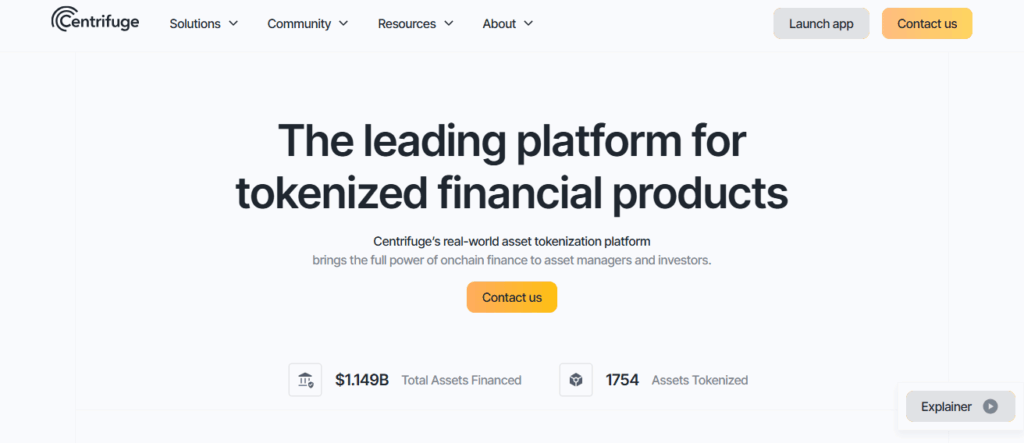Click the 1754 assets tokenized figure
Viewport: 1024px width, 443px height.
622,380
